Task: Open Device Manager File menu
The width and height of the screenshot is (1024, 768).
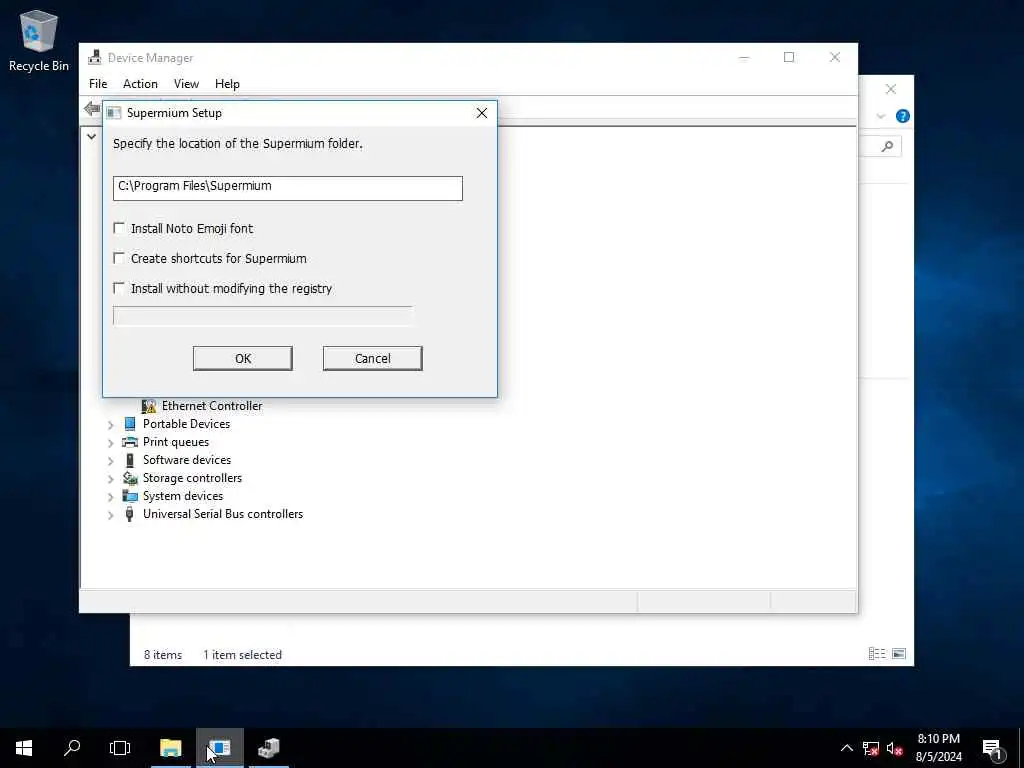Action: (98, 84)
